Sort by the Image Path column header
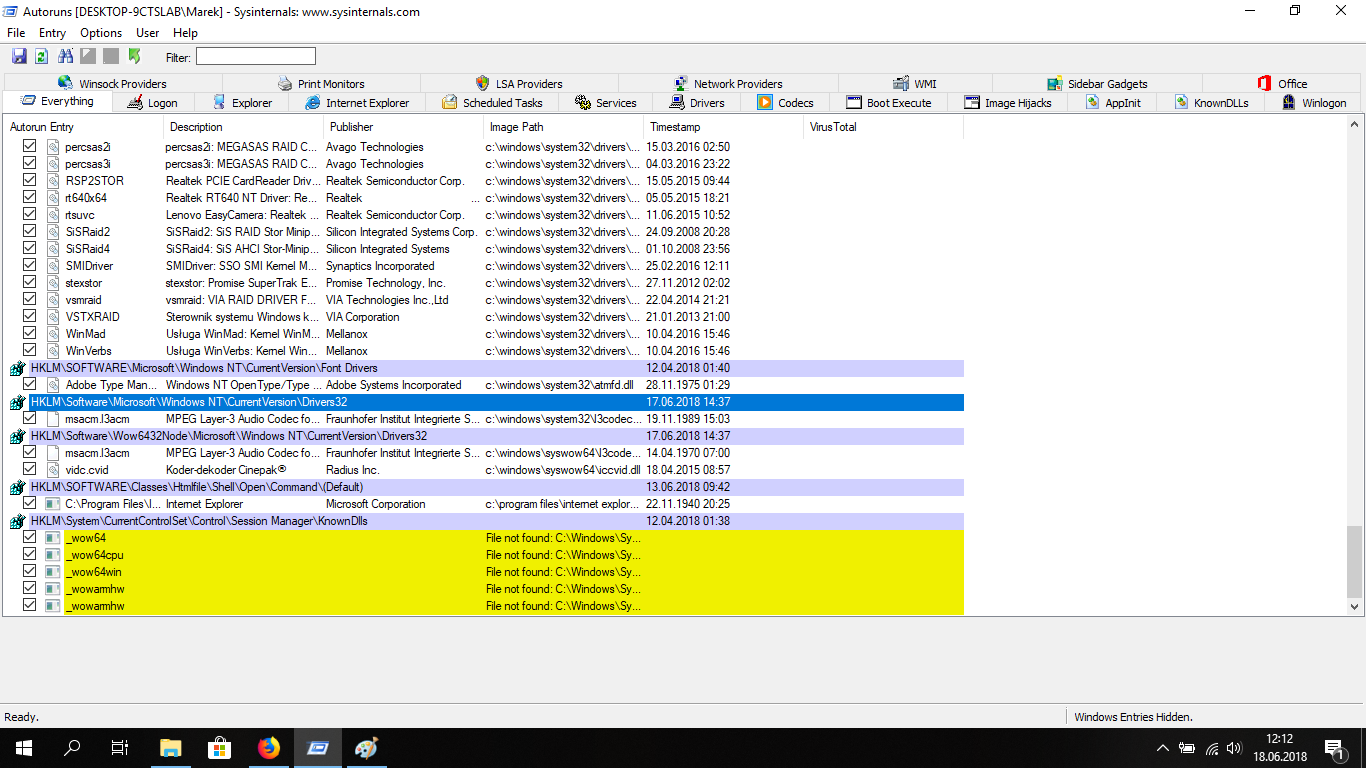This screenshot has height=768, width=1366. tap(563, 127)
